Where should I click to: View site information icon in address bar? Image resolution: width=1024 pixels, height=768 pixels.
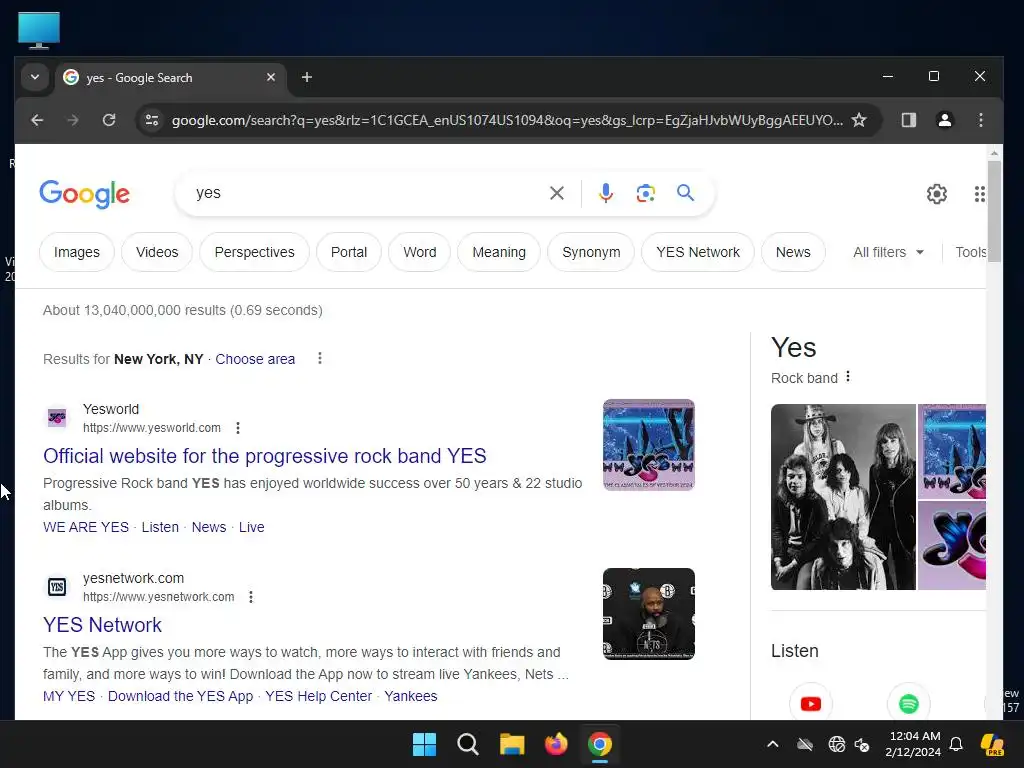(x=152, y=120)
